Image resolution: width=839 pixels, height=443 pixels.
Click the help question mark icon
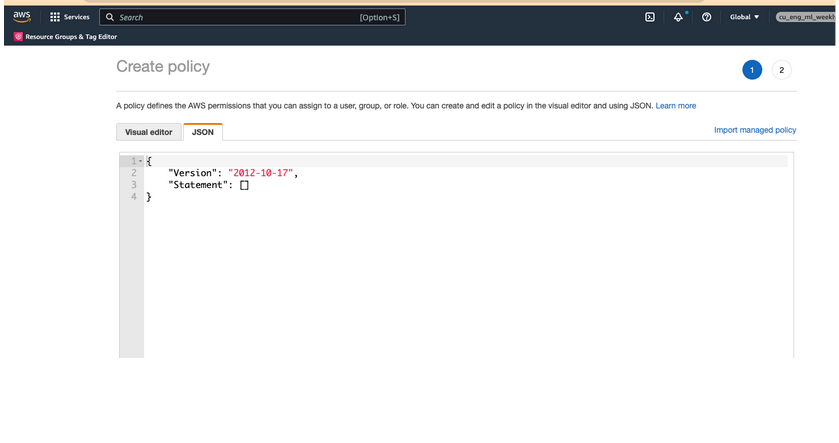[x=706, y=17]
